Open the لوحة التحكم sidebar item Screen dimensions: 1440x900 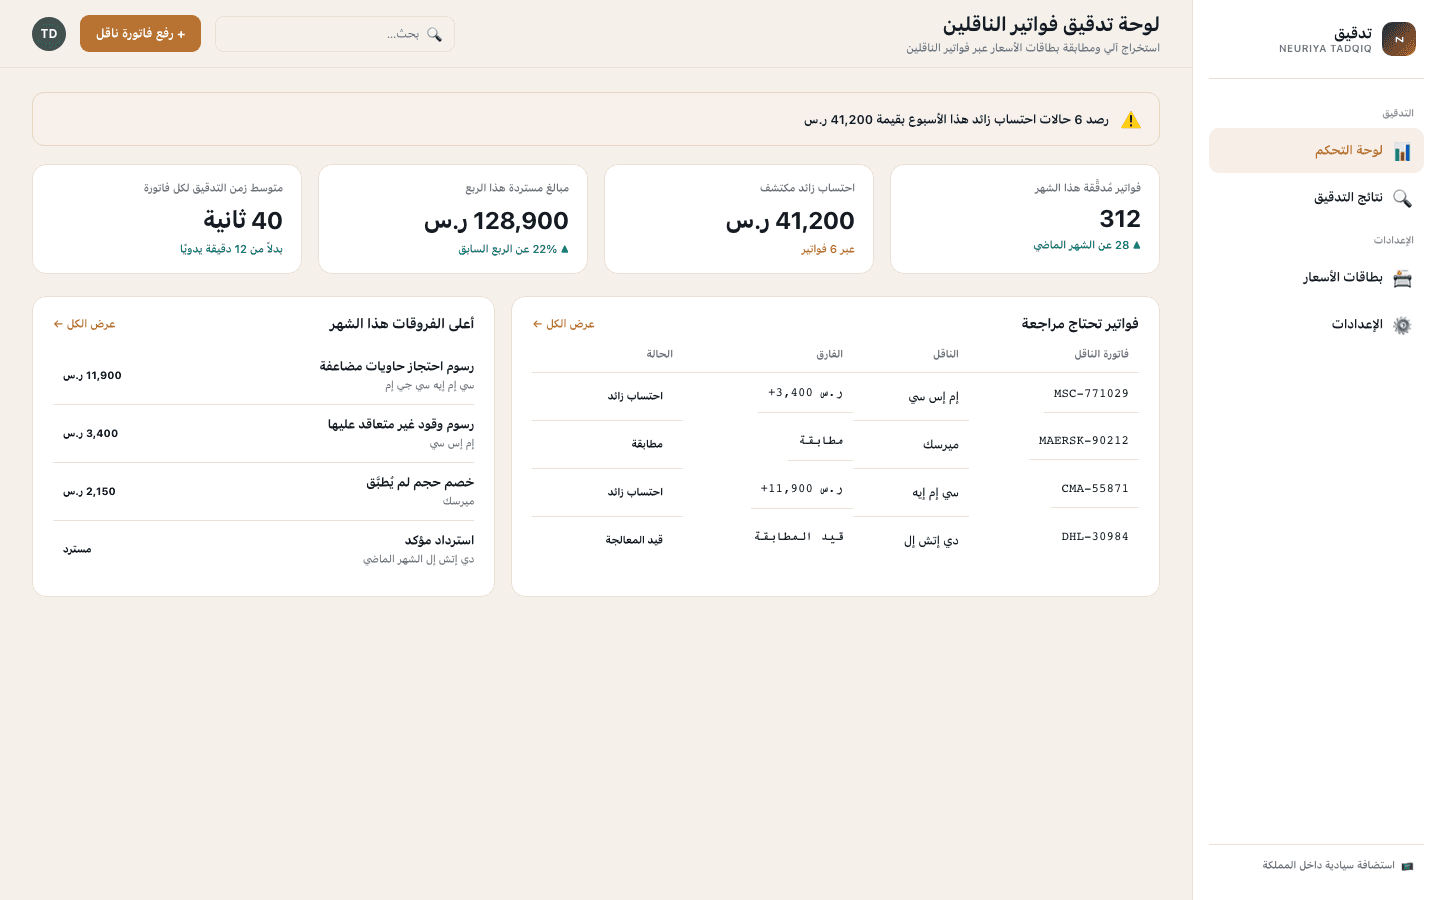pyautogui.click(x=1316, y=151)
